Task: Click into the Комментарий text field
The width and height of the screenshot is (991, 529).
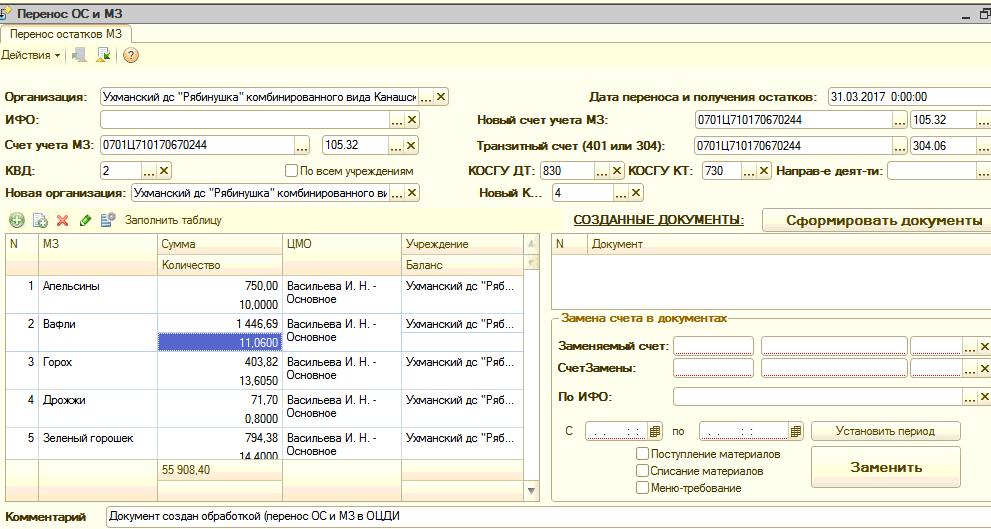Action: (x=540, y=517)
